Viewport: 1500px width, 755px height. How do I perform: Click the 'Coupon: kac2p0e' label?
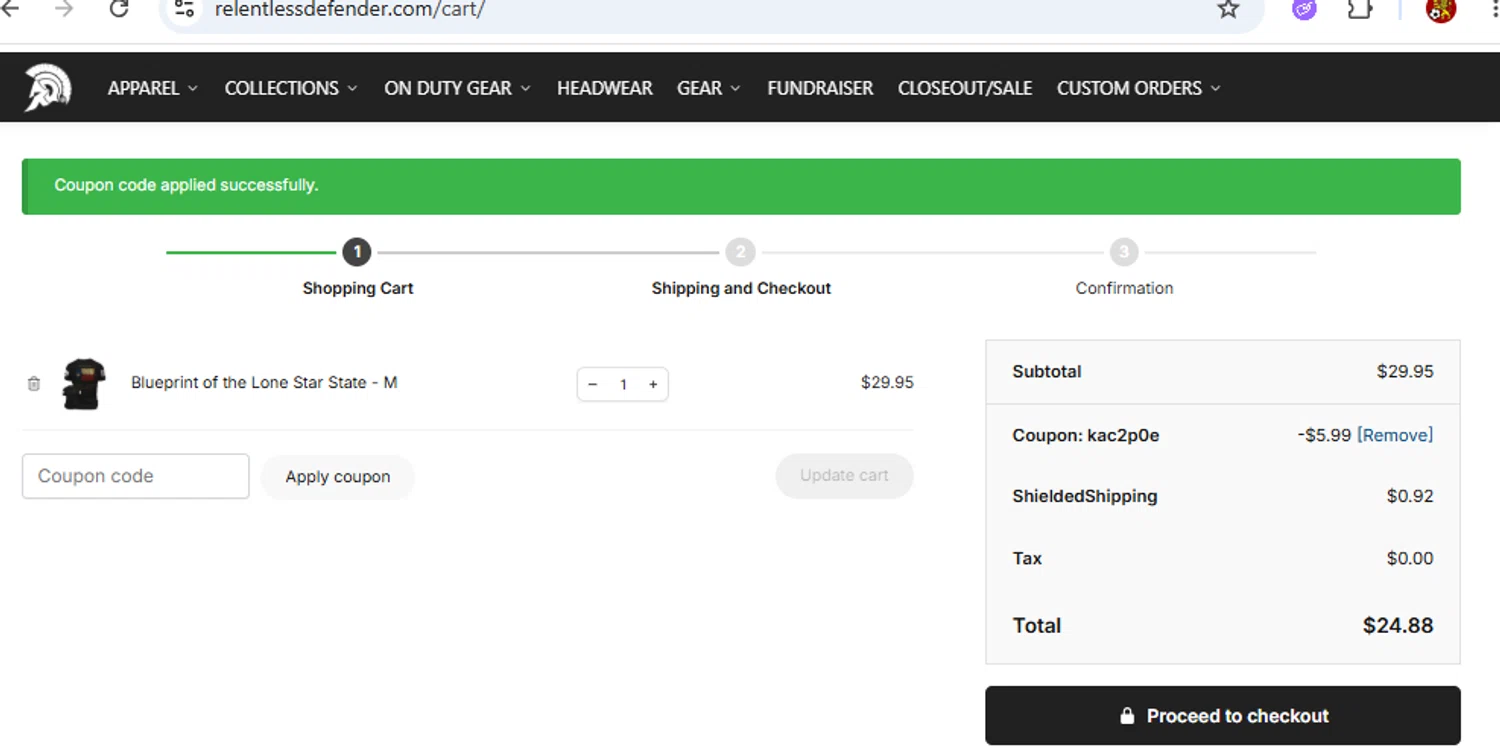[1086, 435]
